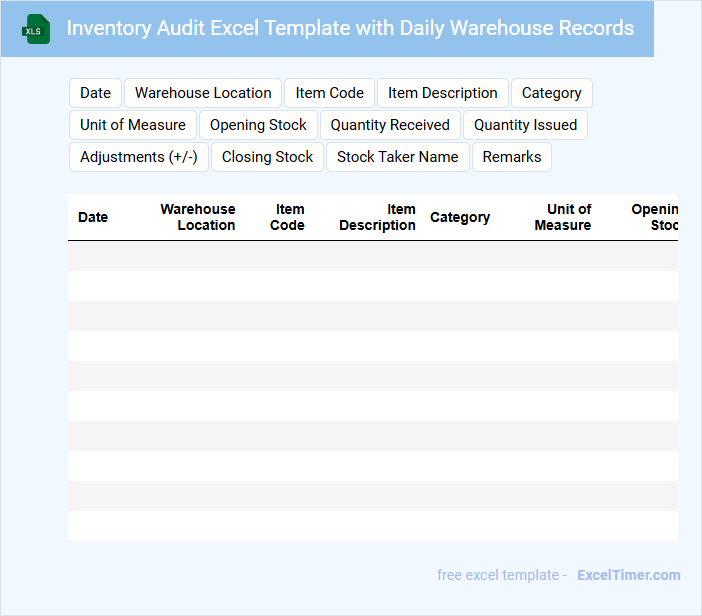This screenshot has height=616, width=702.
Task: Click the Date column header
Action: 93,217
